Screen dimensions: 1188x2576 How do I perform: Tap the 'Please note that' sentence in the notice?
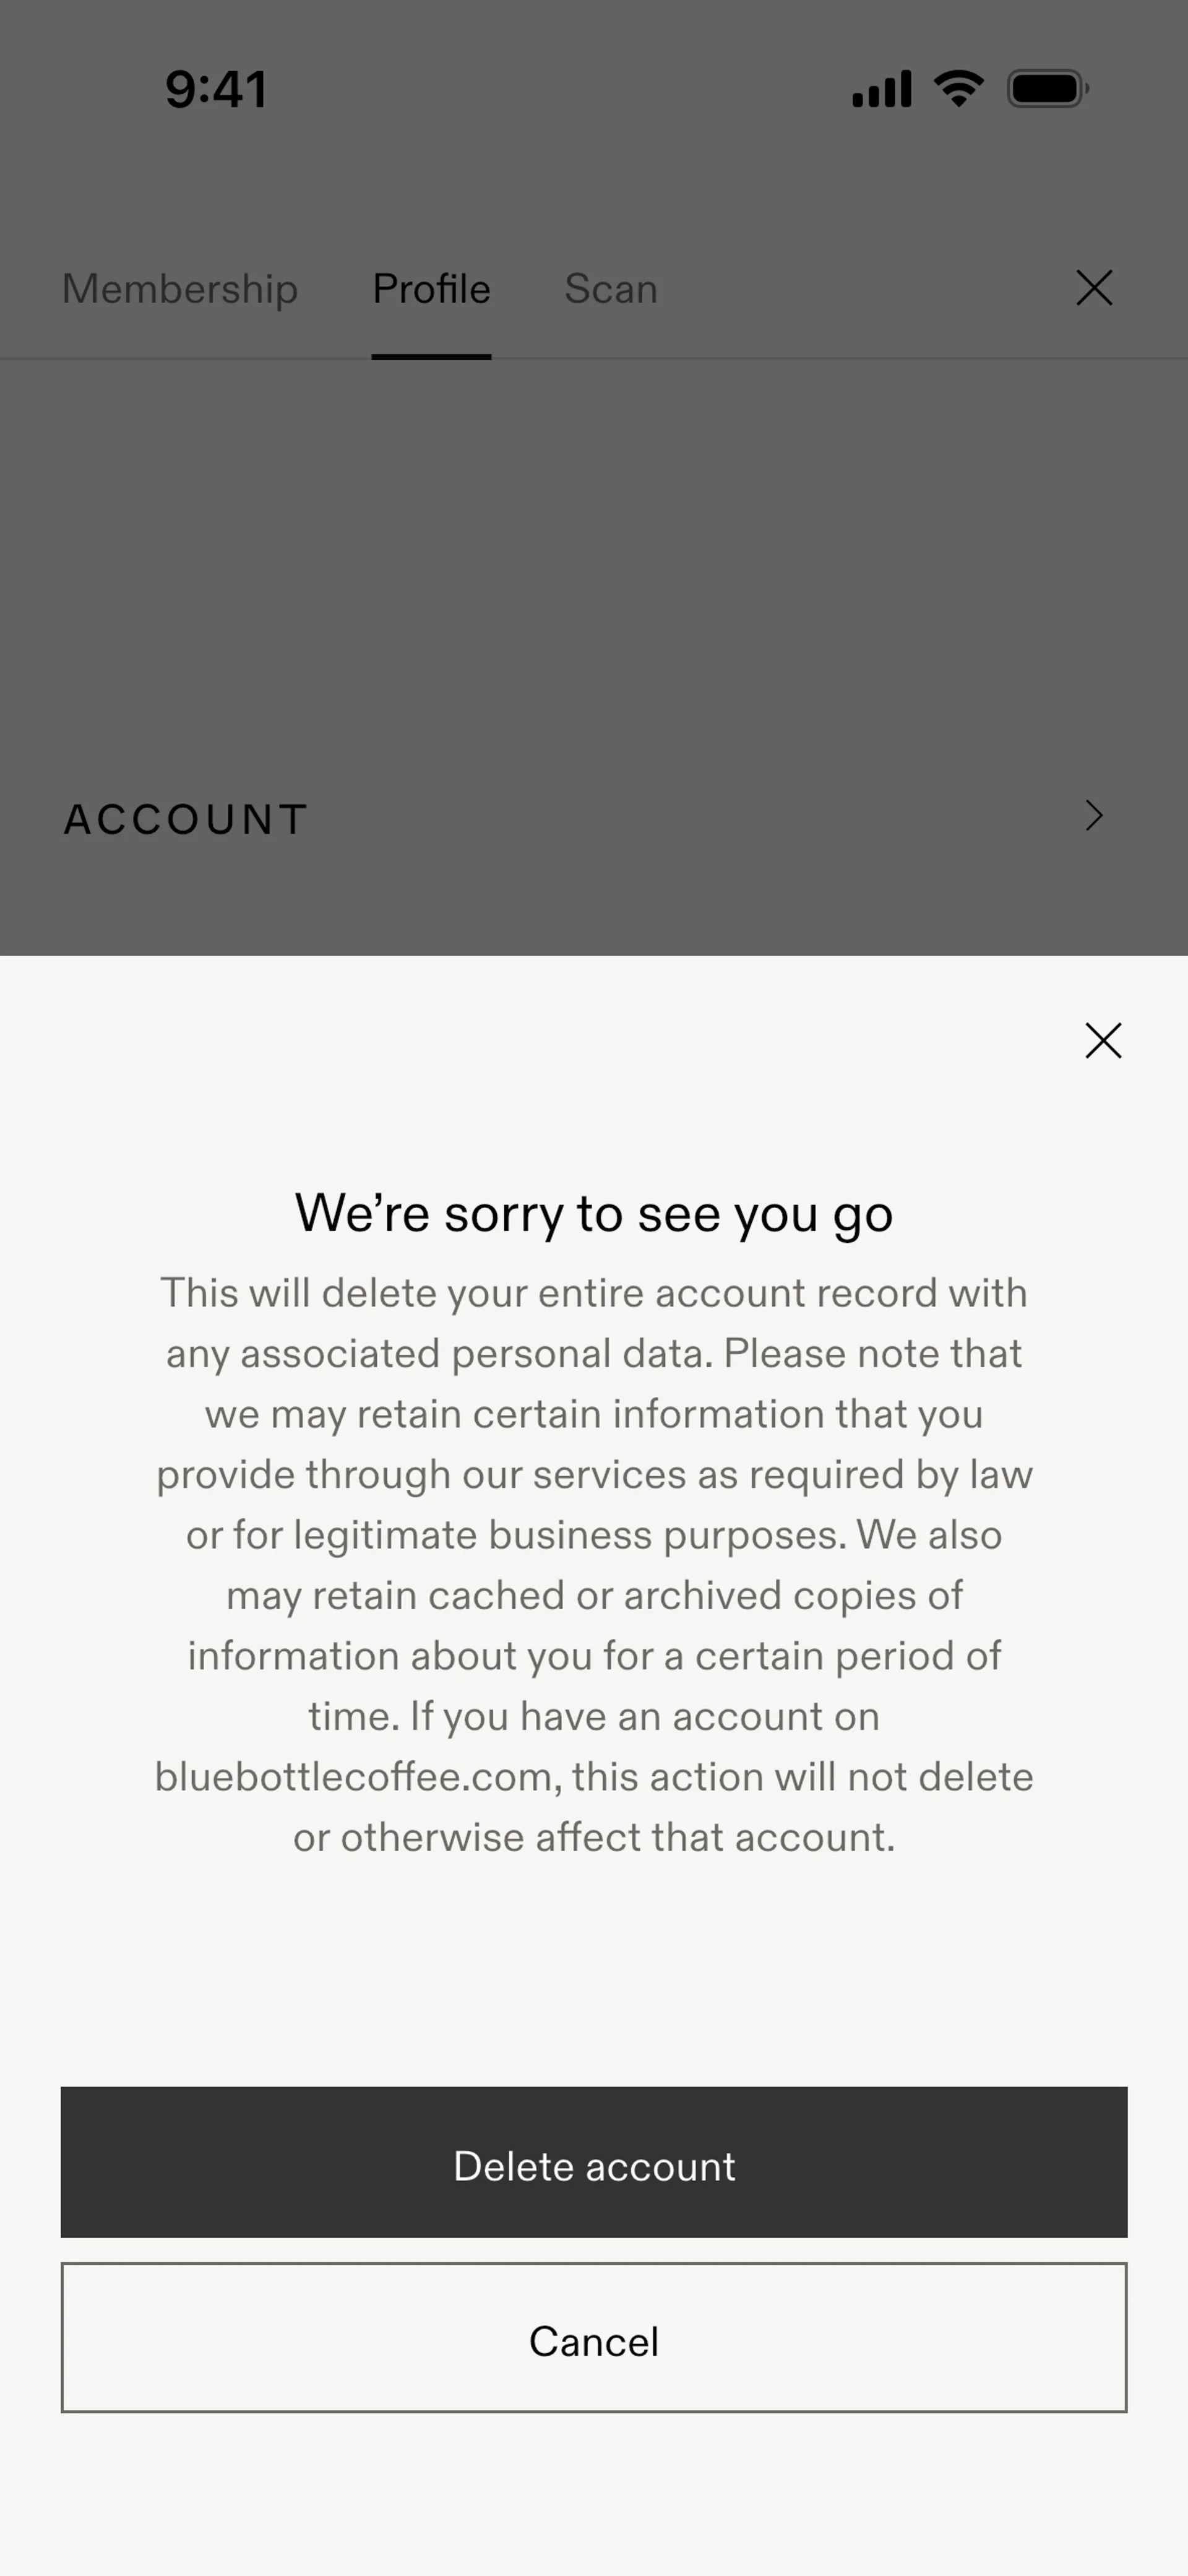pyautogui.click(x=873, y=1353)
